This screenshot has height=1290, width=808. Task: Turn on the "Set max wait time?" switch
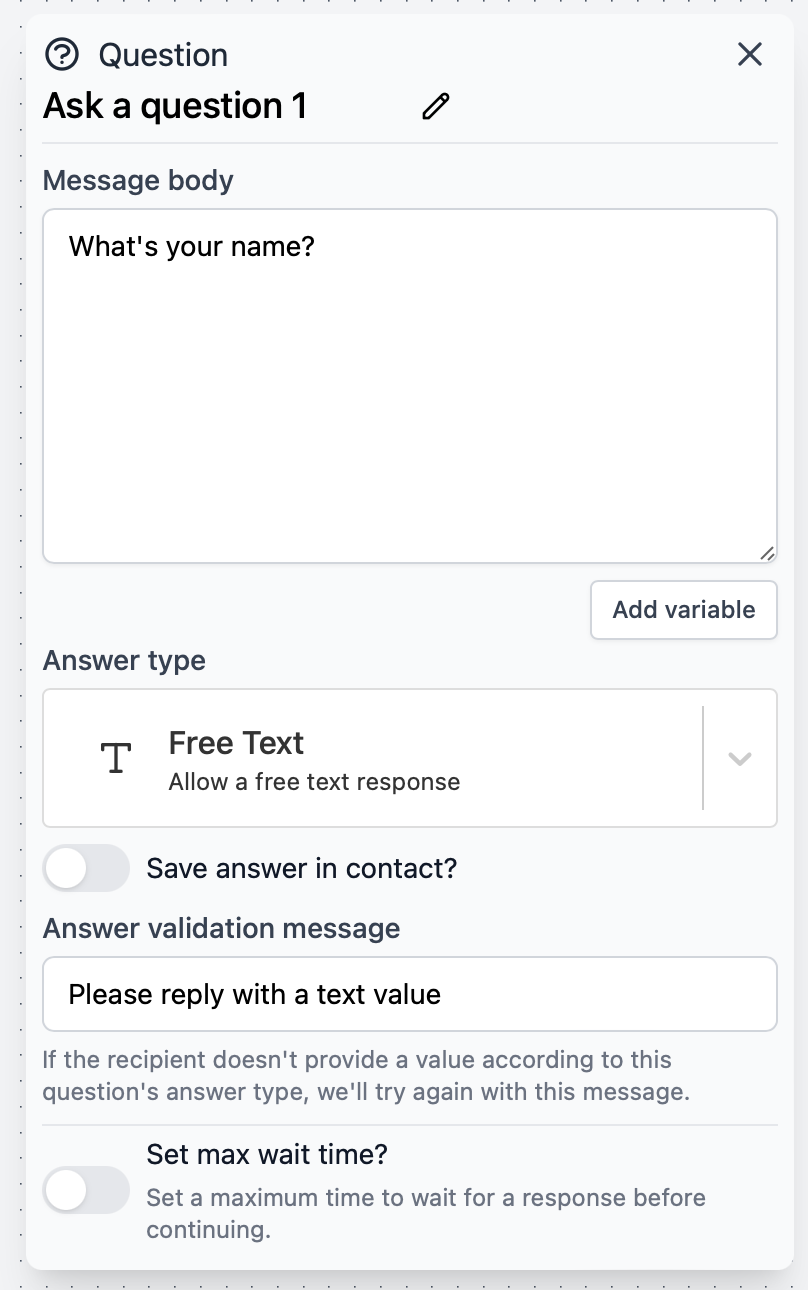[86, 1190]
